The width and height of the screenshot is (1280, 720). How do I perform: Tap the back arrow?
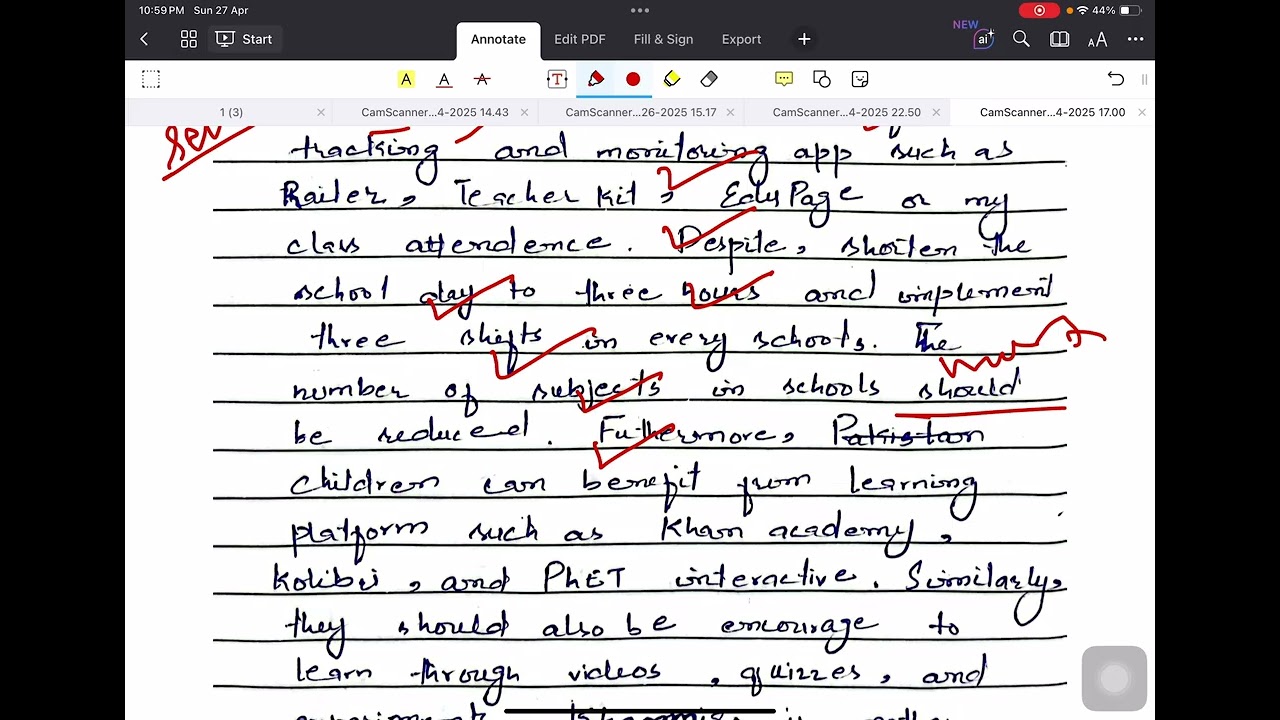(x=144, y=39)
